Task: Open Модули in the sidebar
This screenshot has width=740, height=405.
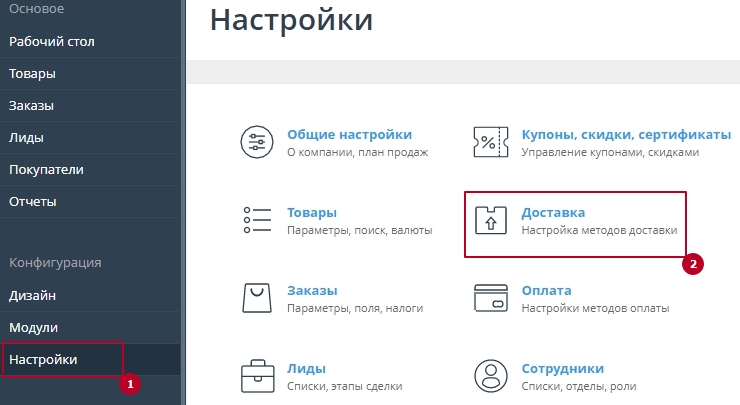Action: [x=33, y=328]
